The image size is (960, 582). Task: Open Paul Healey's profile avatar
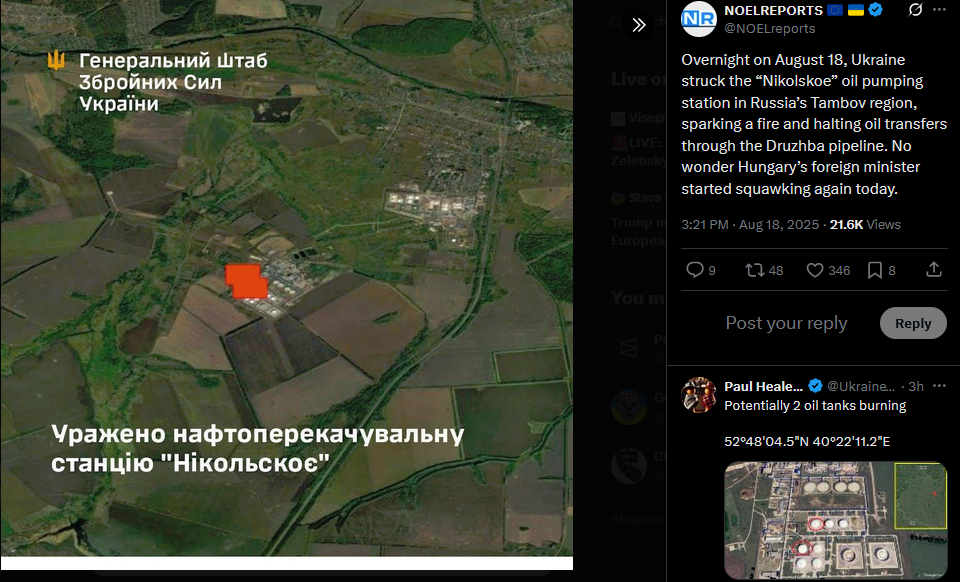coord(699,395)
